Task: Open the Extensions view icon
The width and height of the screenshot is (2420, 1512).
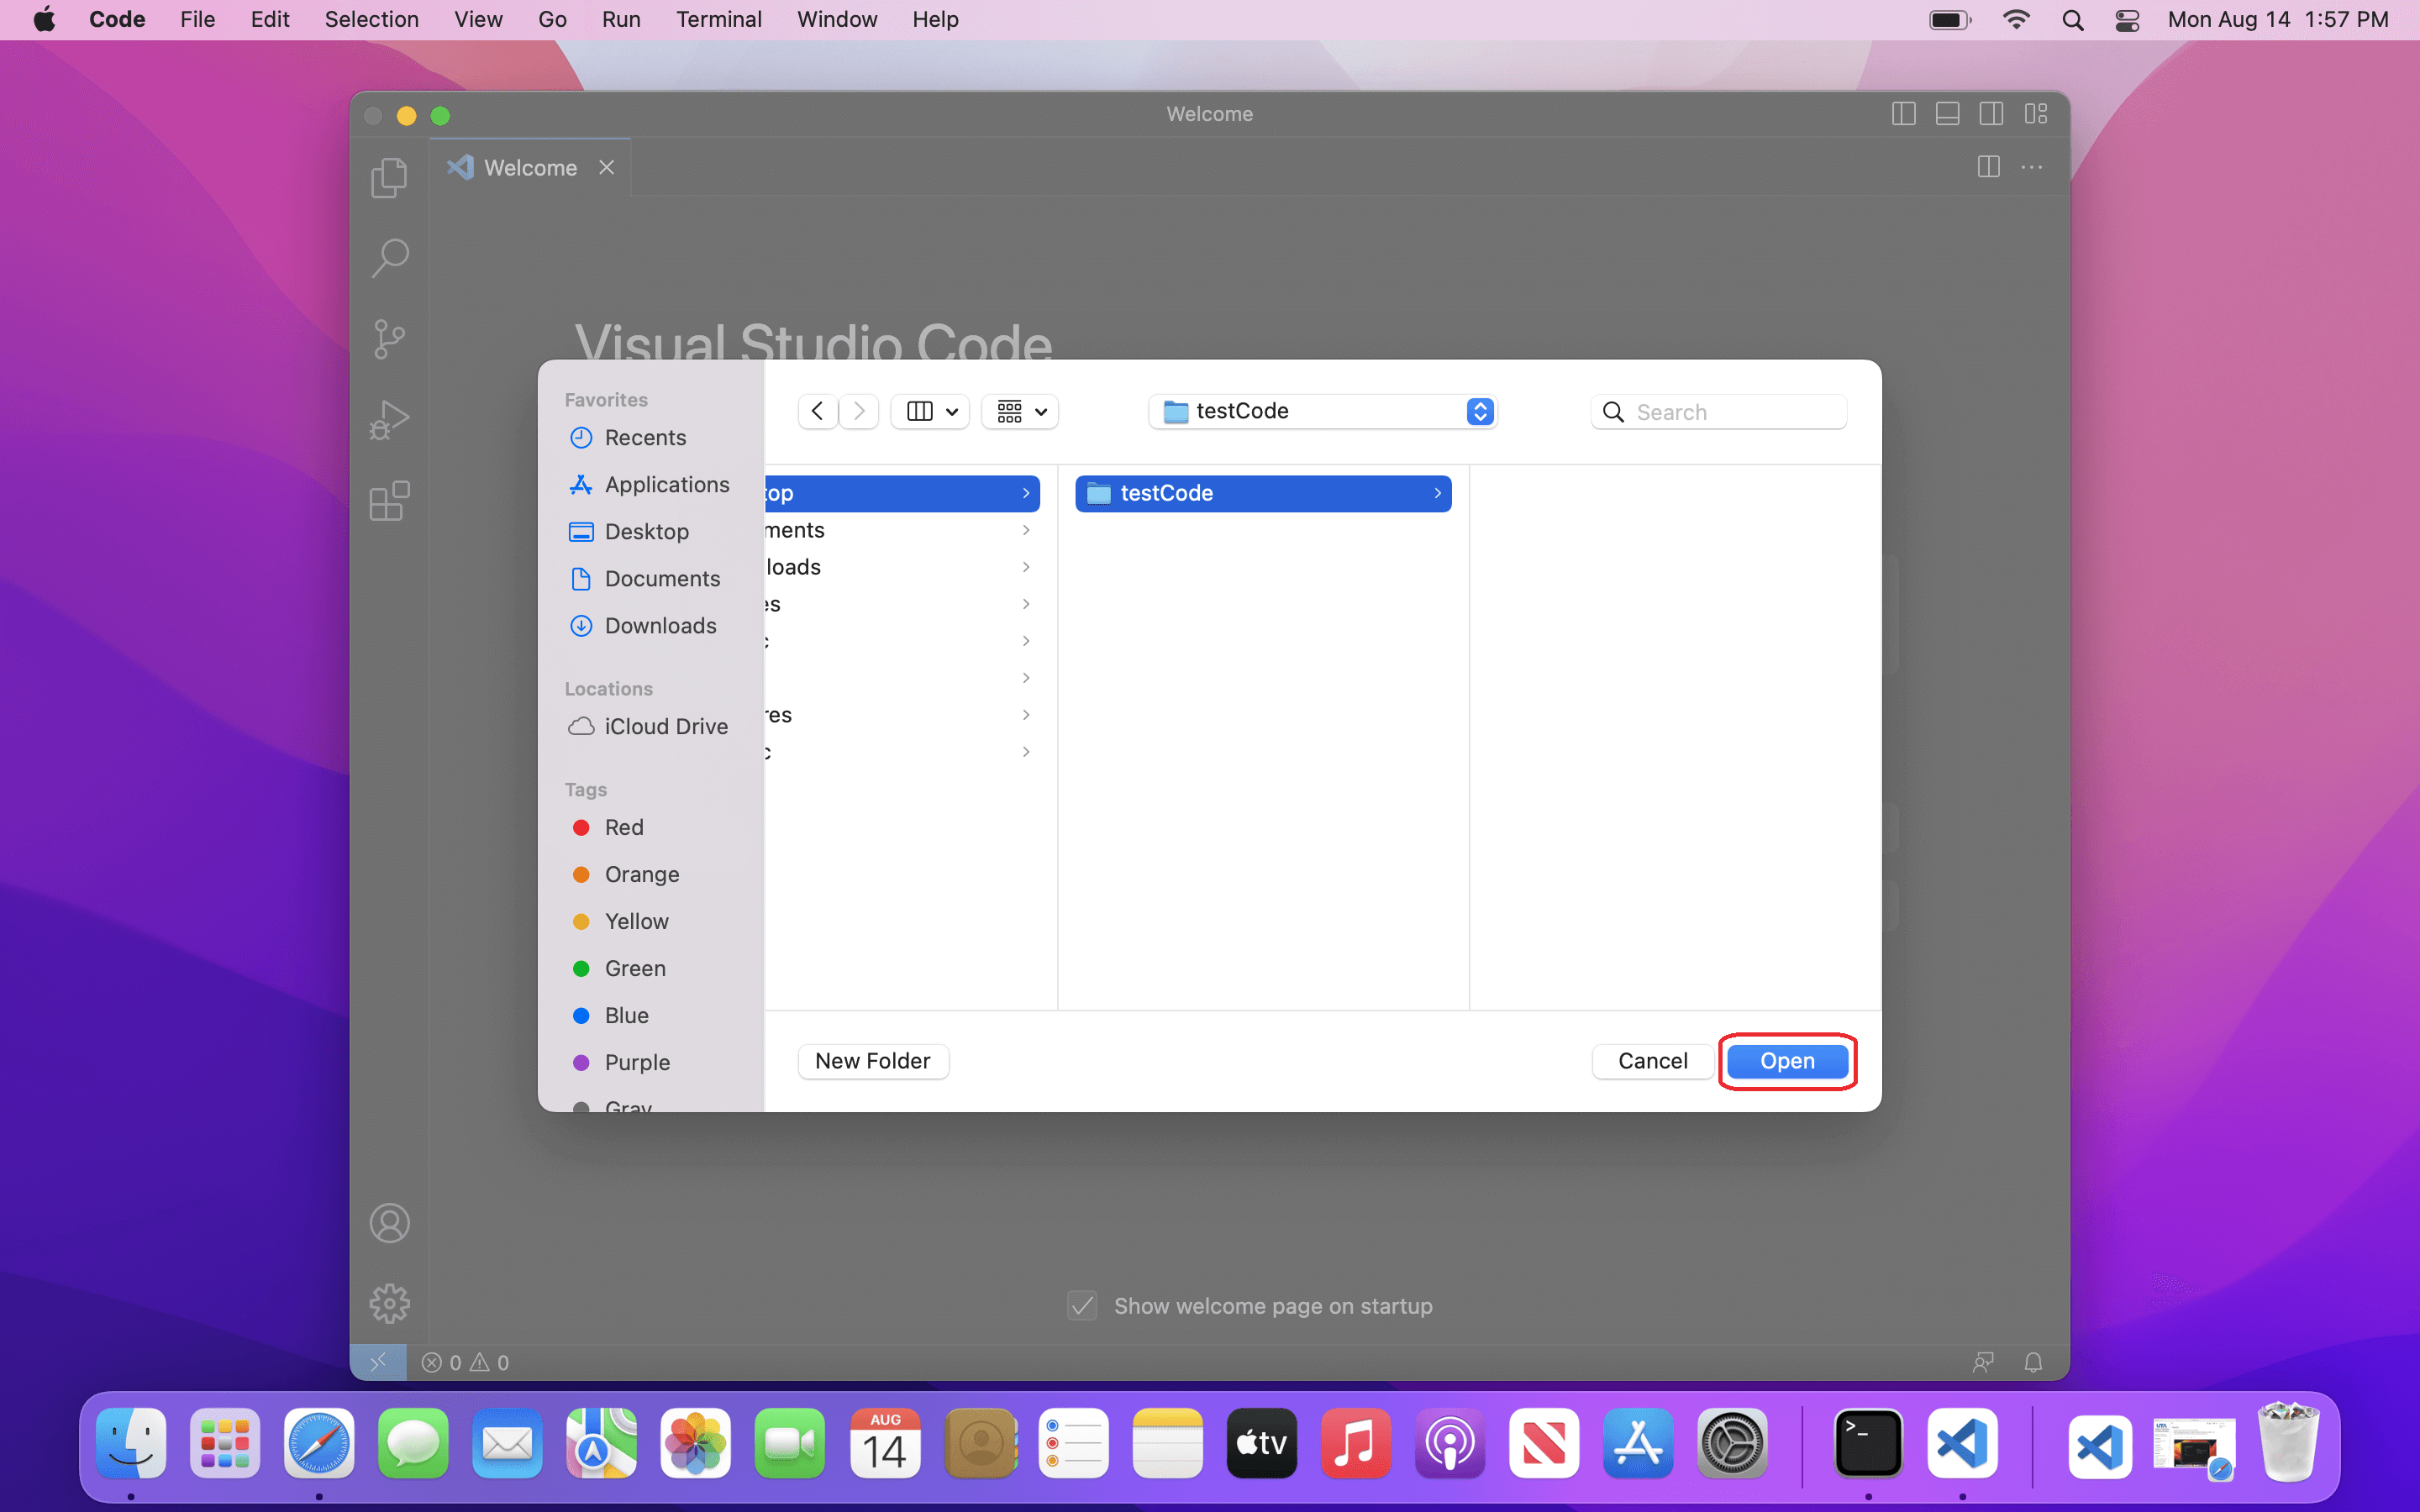Action: (x=389, y=501)
